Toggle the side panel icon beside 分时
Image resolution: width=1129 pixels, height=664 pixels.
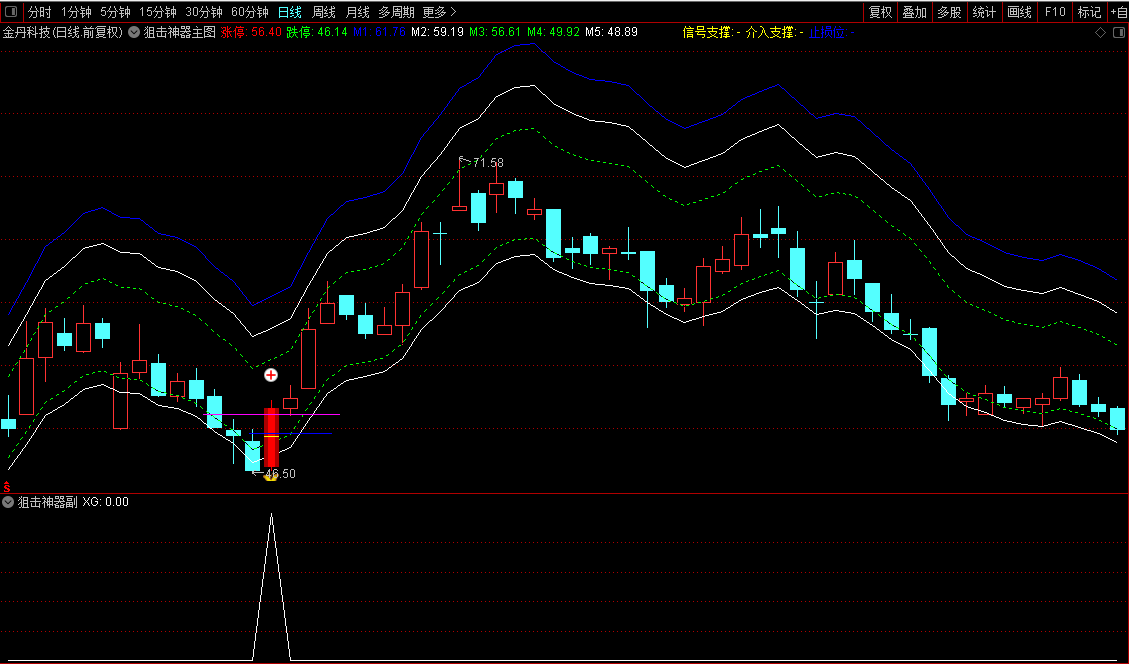[x=11, y=12]
